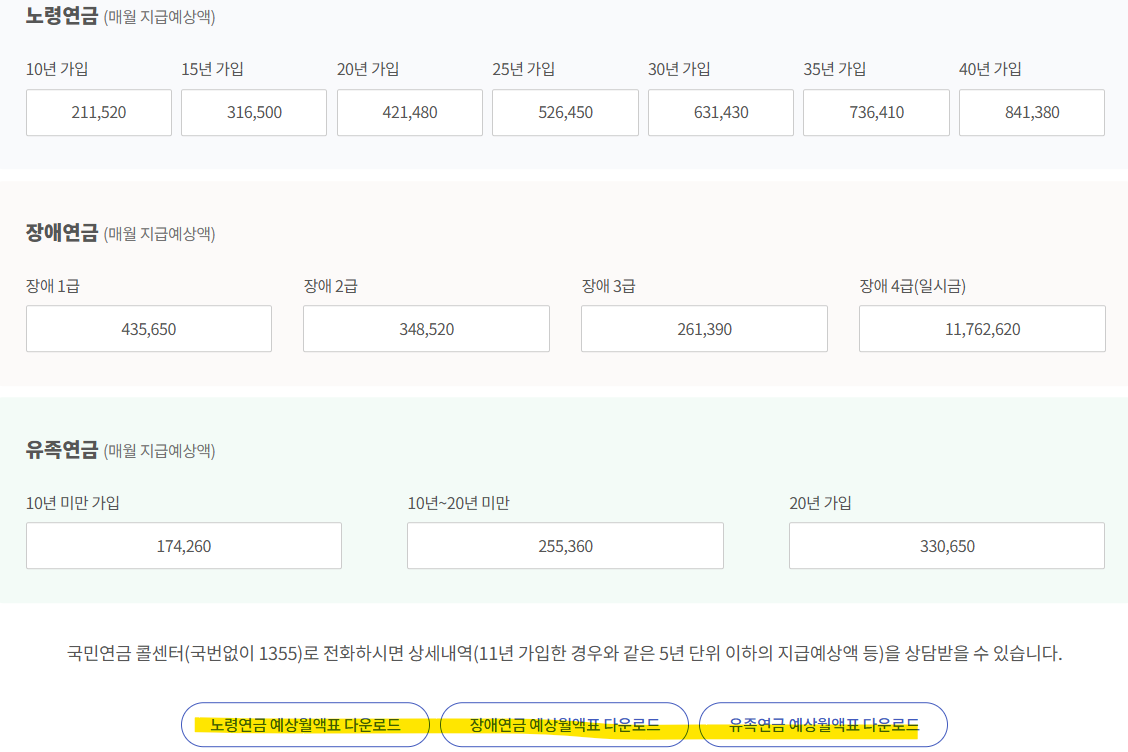Select the 10년 가입 amount field showing 211,520
The width and height of the screenshot is (1128, 752).
tap(98, 112)
